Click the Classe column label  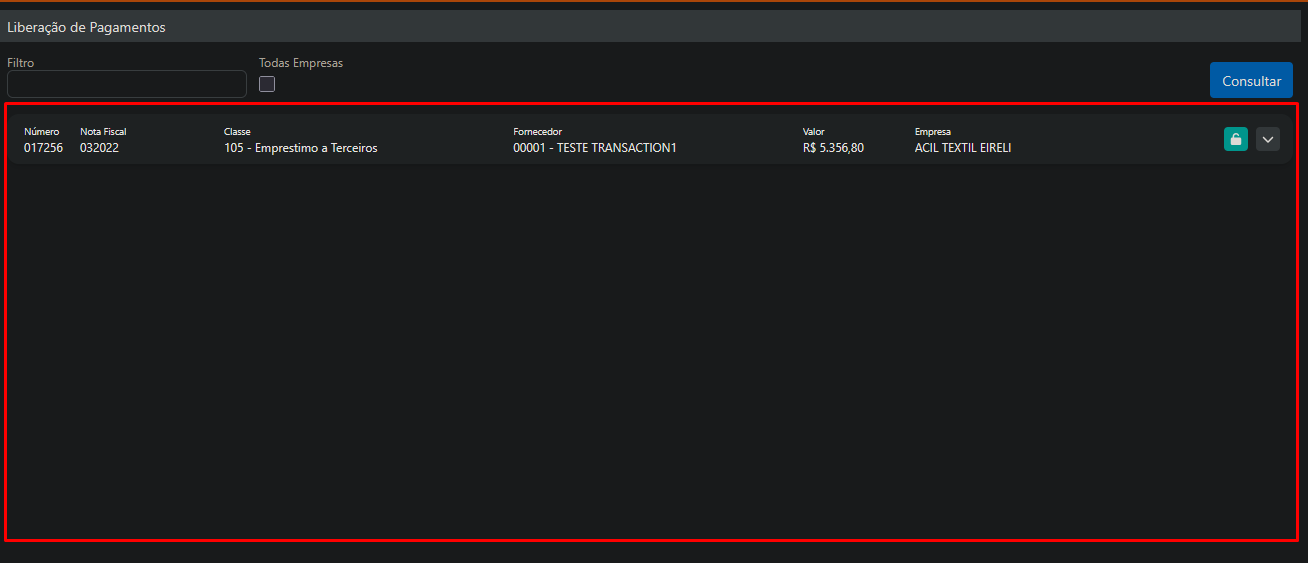pyautogui.click(x=237, y=132)
